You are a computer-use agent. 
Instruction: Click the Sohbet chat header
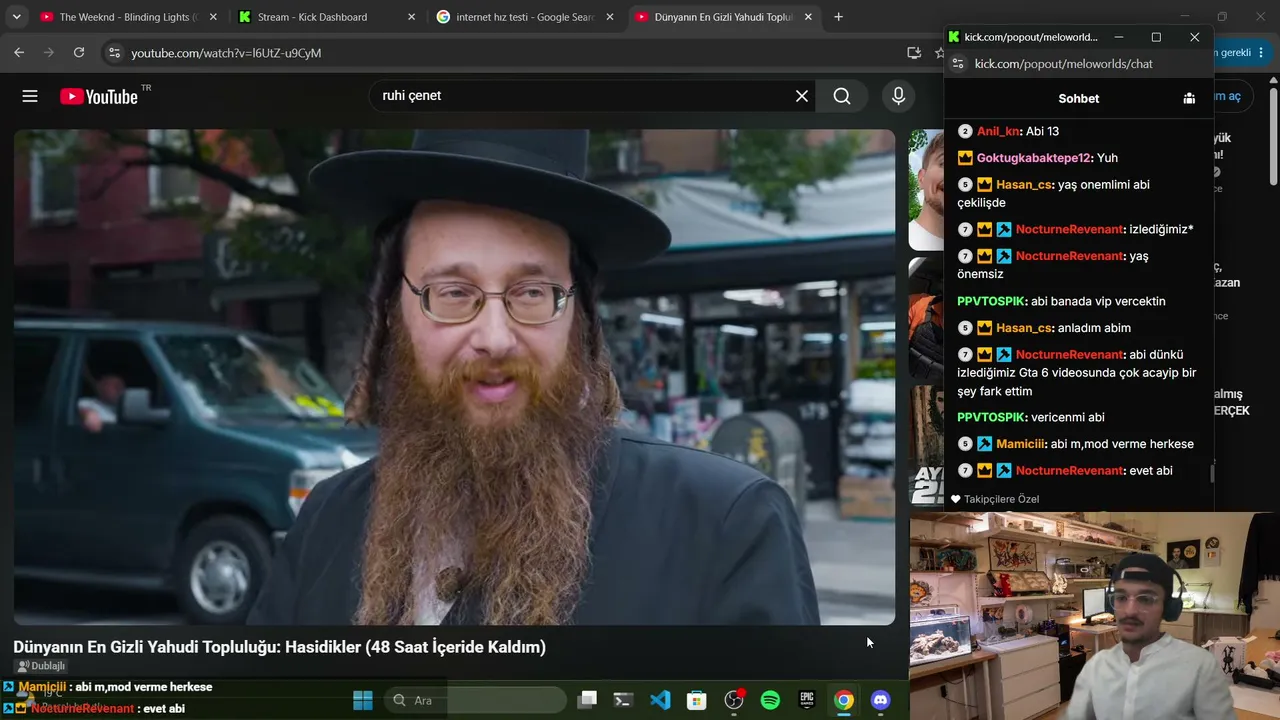[1078, 98]
